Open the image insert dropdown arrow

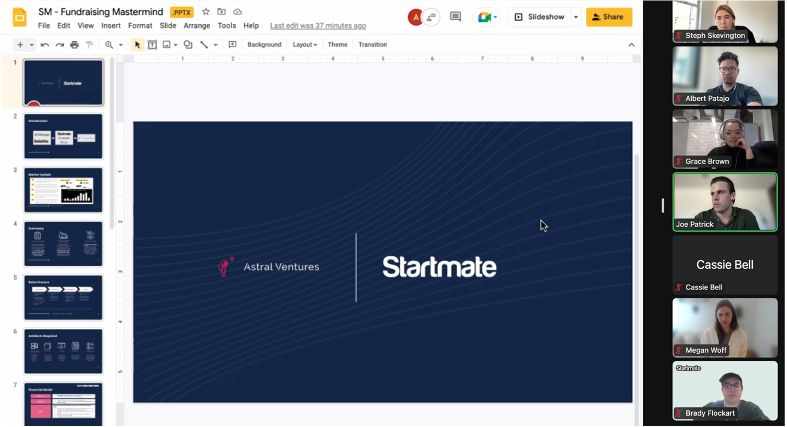[x=176, y=45]
